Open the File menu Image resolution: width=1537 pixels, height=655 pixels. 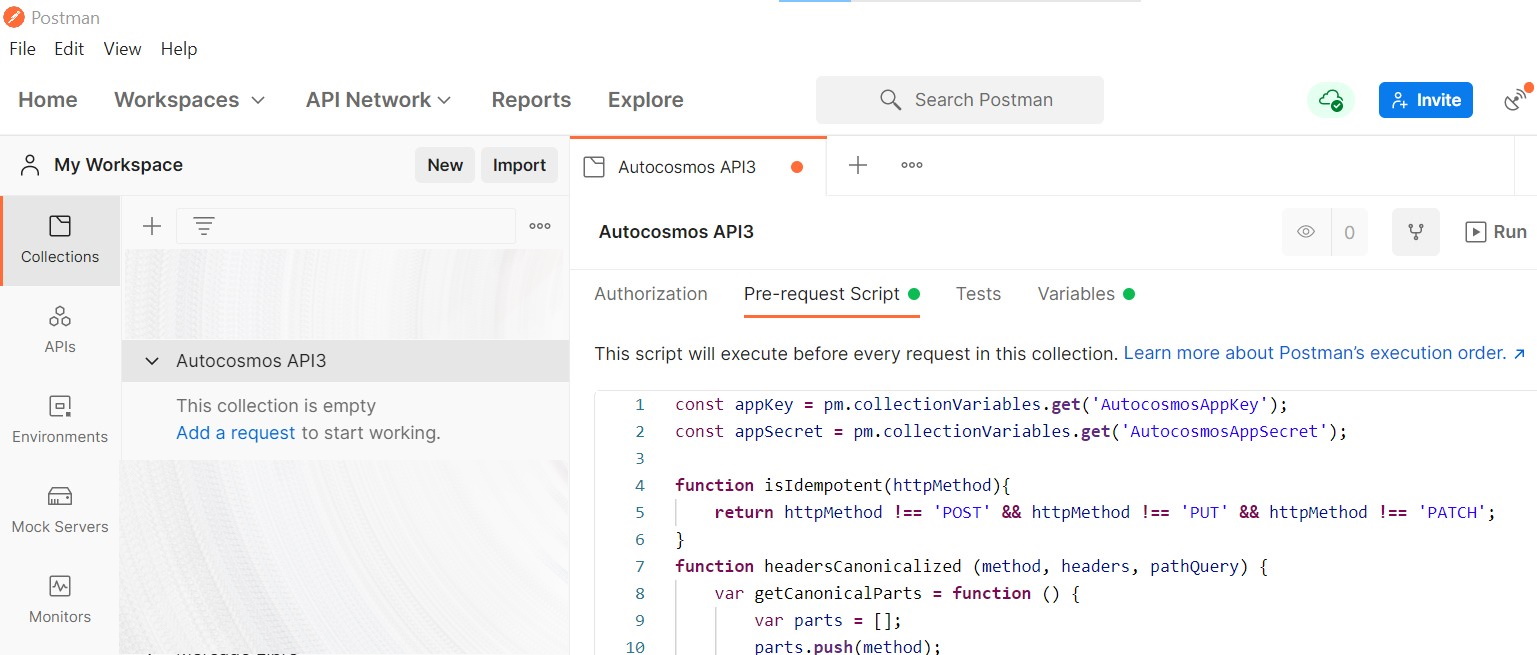pos(22,49)
